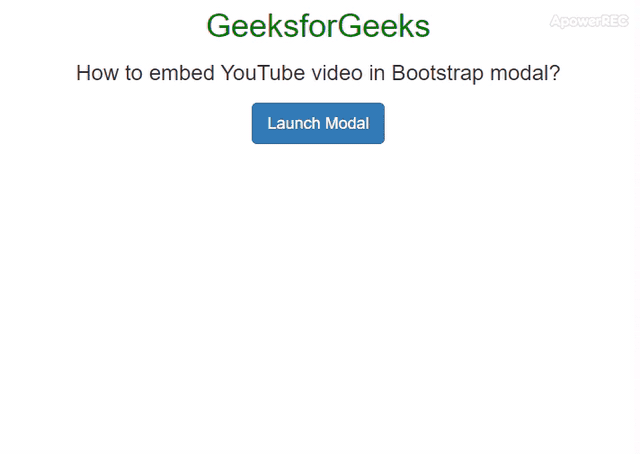The height and width of the screenshot is (454, 640).
Task: Click the final letter s of GeeksforGeeks
Action: click(x=423, y=29)
